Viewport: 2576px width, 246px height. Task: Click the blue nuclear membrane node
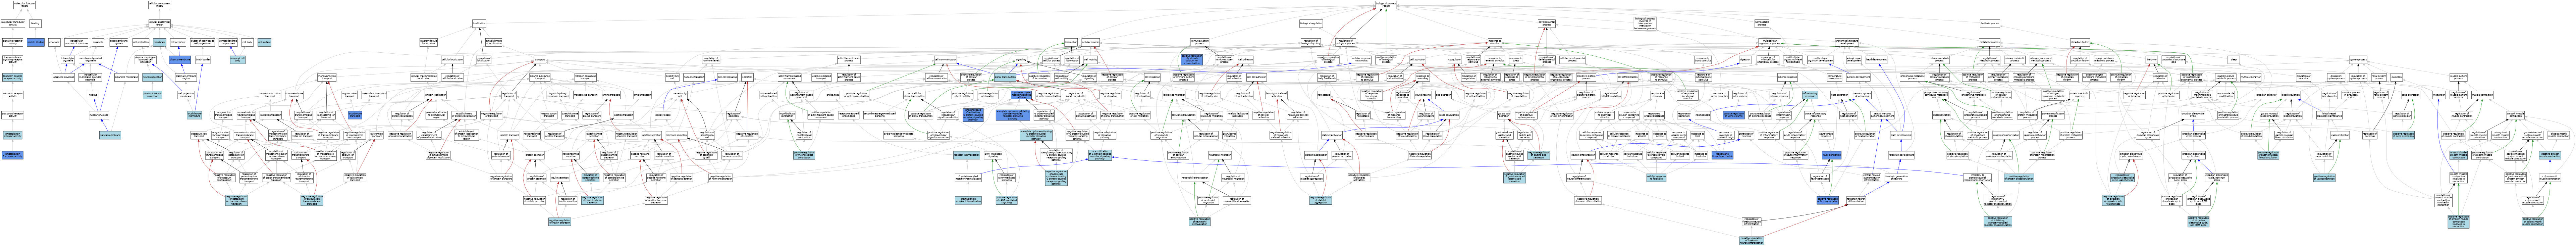coord(110,135)
